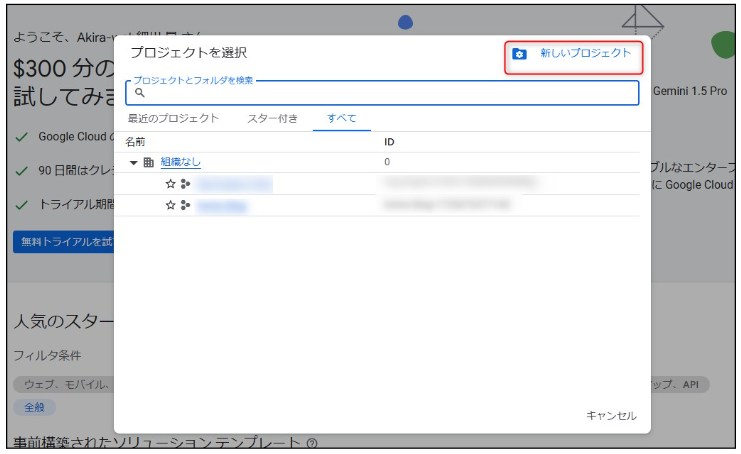Click the ID column header
This screenshot has height=454, width=741.
[389, 142]
